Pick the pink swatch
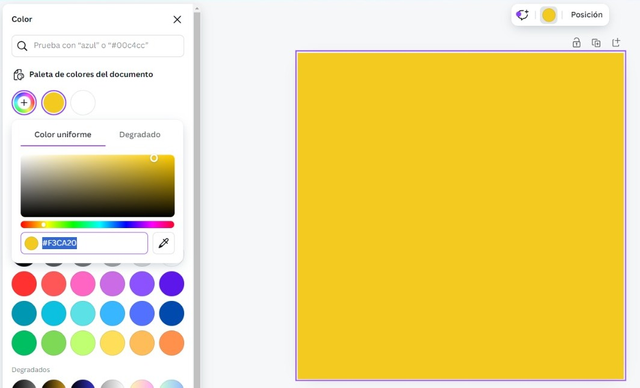 (x=83, y=284)
